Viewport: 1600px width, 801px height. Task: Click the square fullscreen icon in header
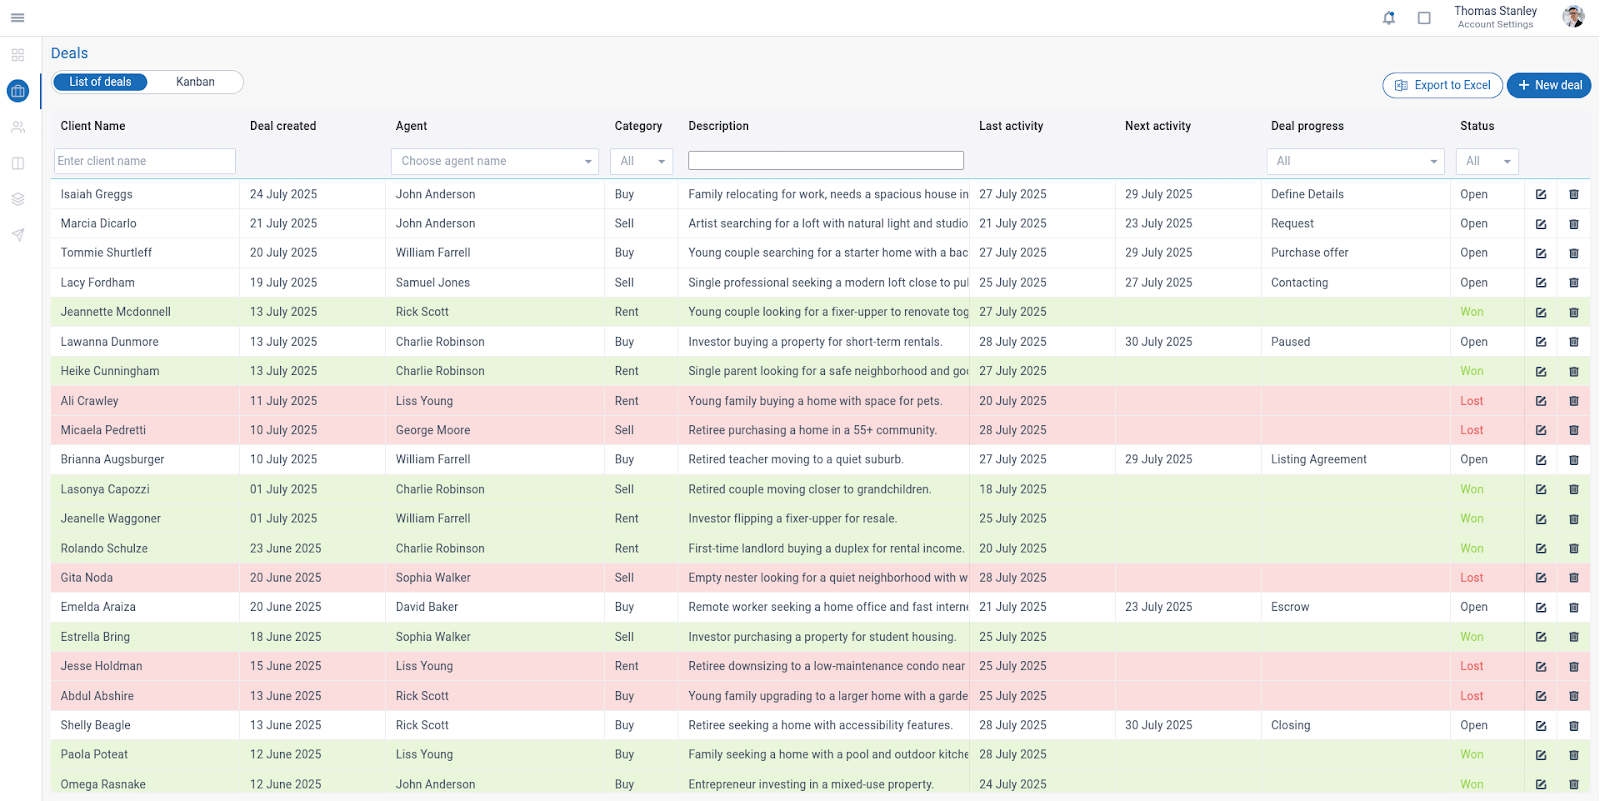coord(1424,18)
